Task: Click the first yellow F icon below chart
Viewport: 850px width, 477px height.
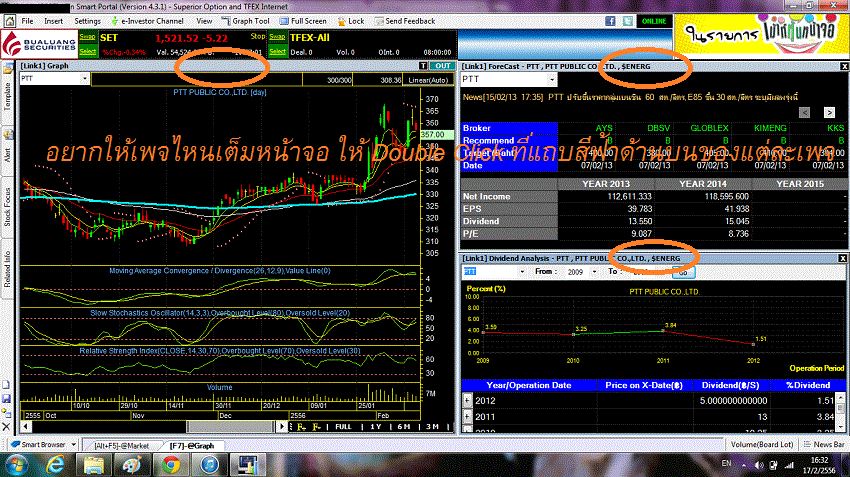Action: coord(301,427)
